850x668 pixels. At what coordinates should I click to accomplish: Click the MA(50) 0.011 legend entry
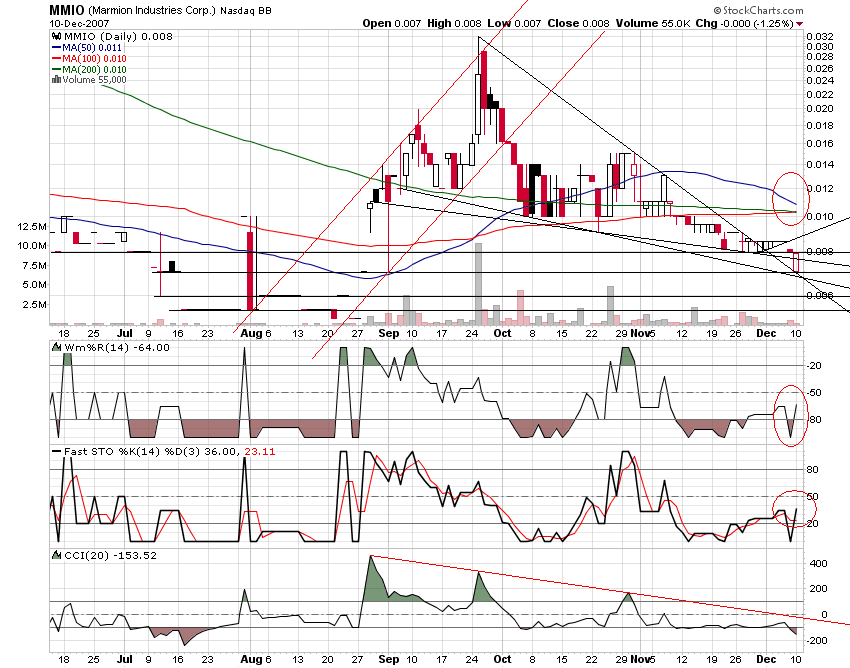pyautogui.click(x=92, y=48)
